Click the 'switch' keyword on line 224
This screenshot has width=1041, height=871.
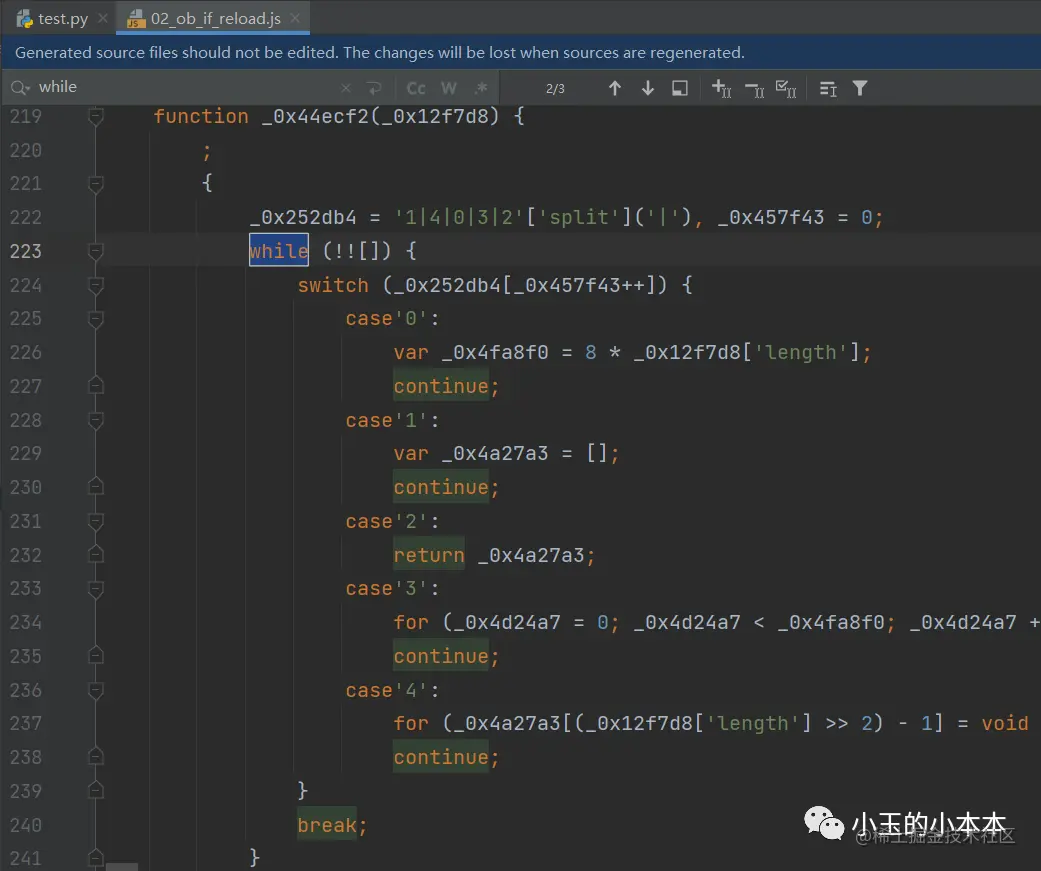(x=333, y=285)
